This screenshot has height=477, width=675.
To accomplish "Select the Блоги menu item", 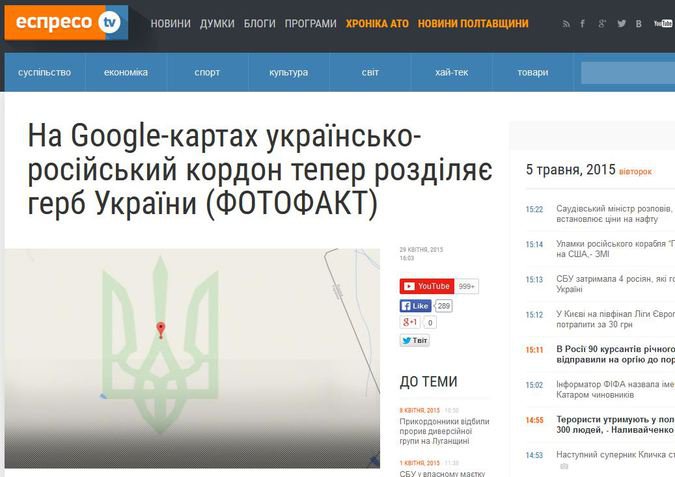I will pos(260,23).
